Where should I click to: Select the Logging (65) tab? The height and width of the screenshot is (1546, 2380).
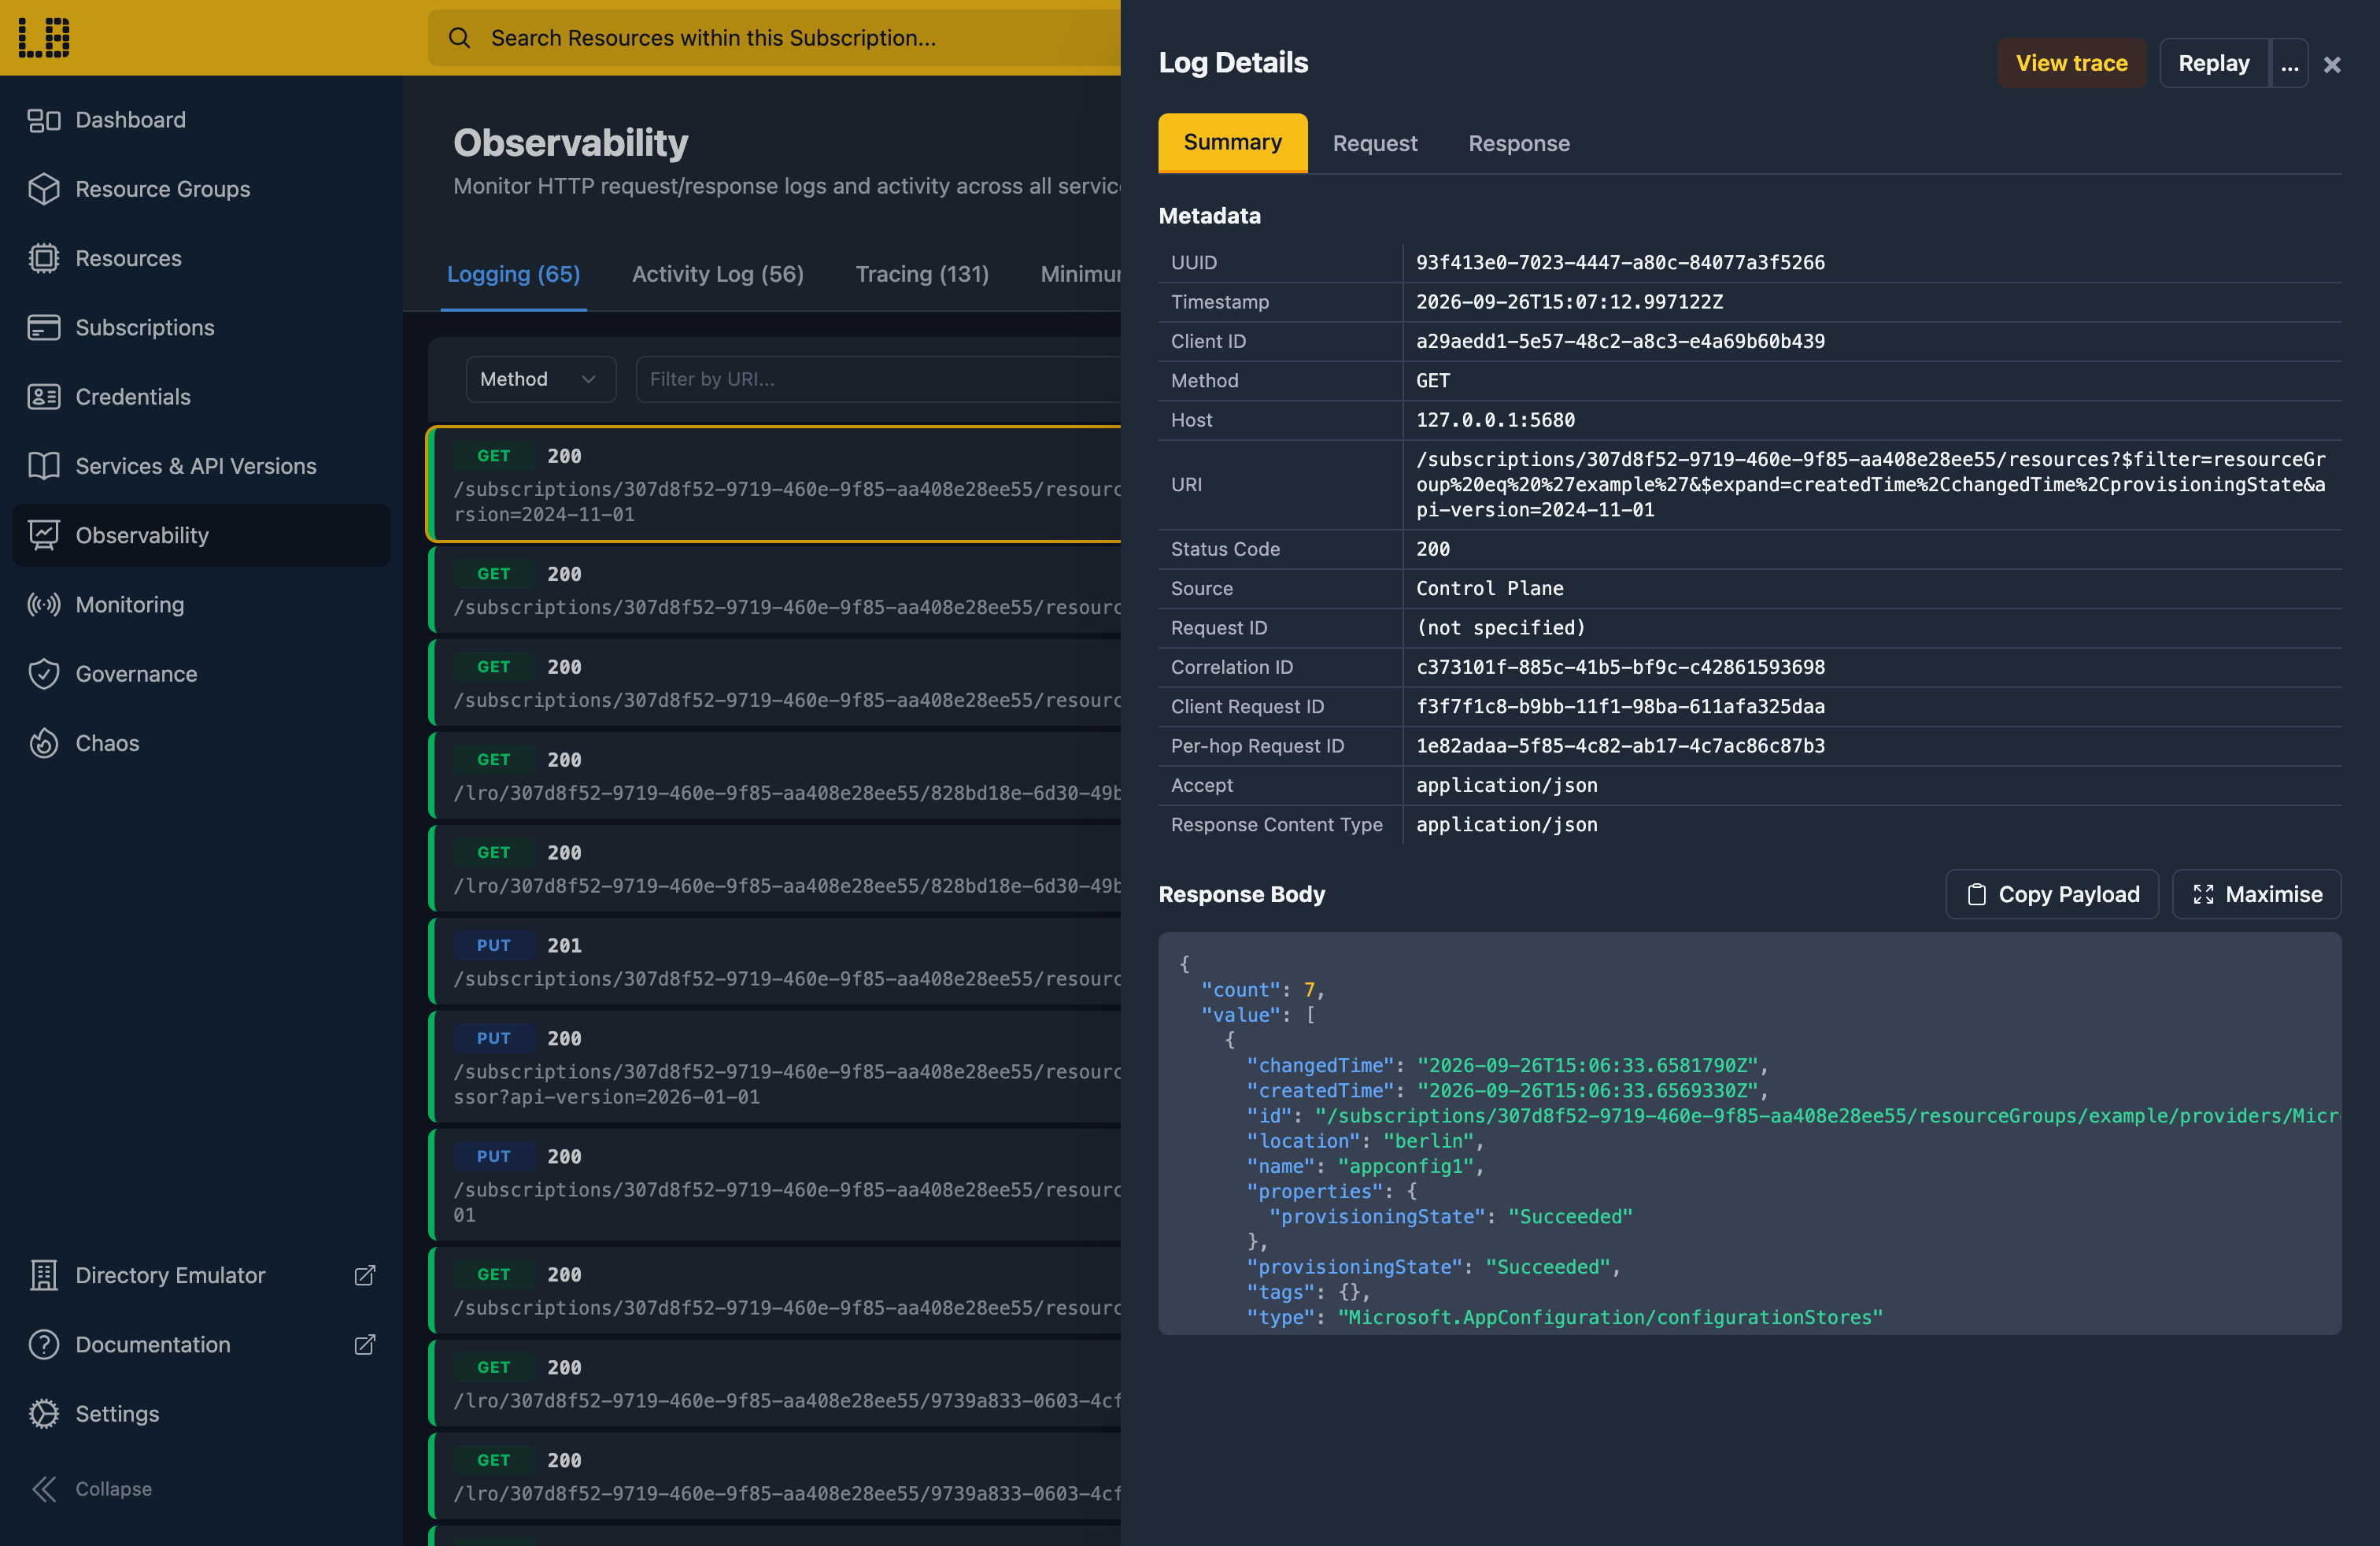(x=513, y=274)
